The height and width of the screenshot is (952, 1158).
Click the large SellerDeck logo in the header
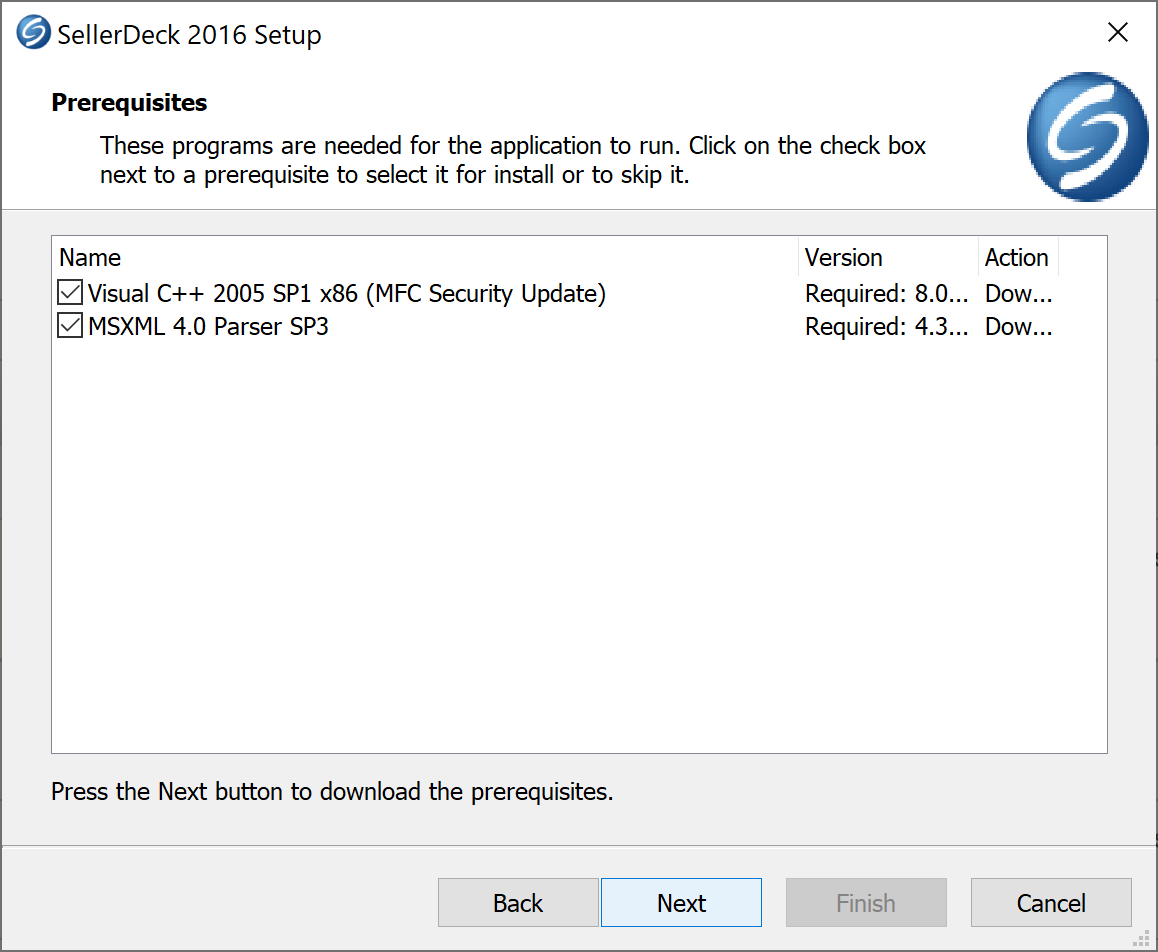pos(1088,136)
